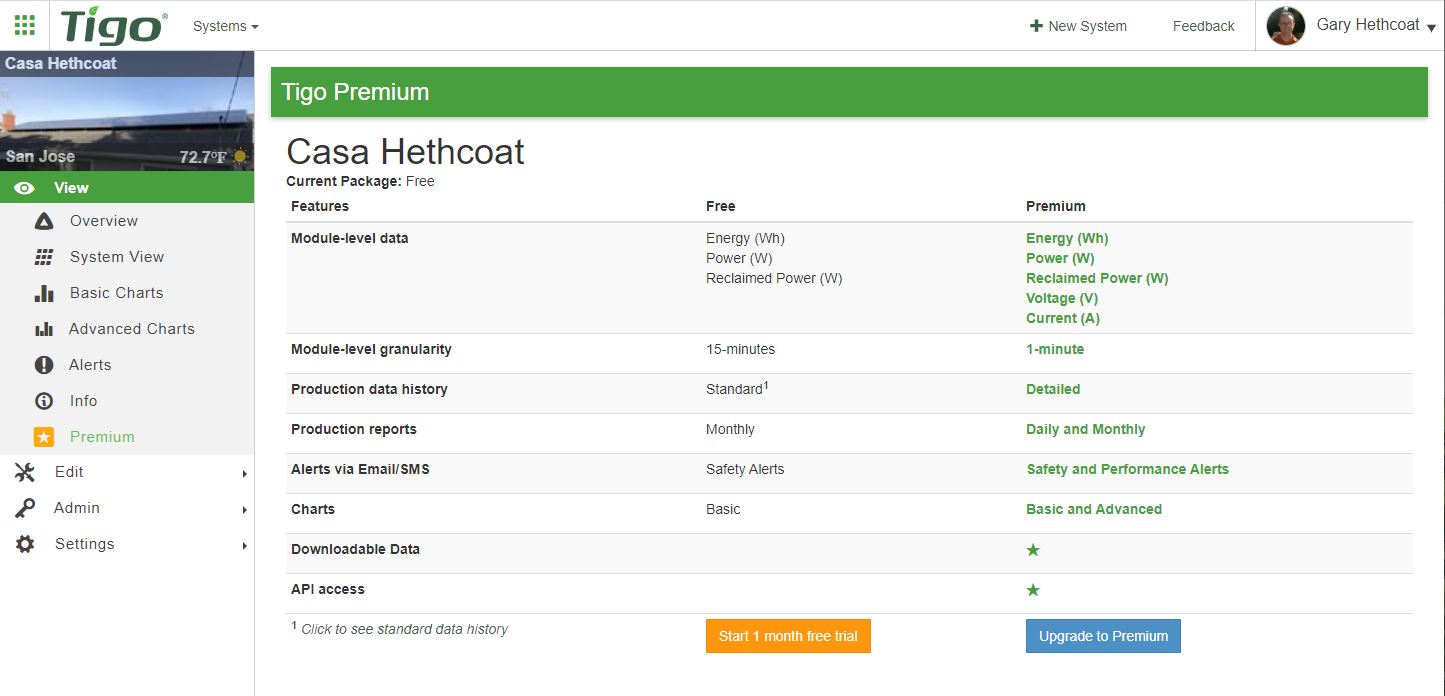This screenshot has height=696, width=1445.
Task: Click the 72.7°F temperature reading
Action: coord(203,157)
